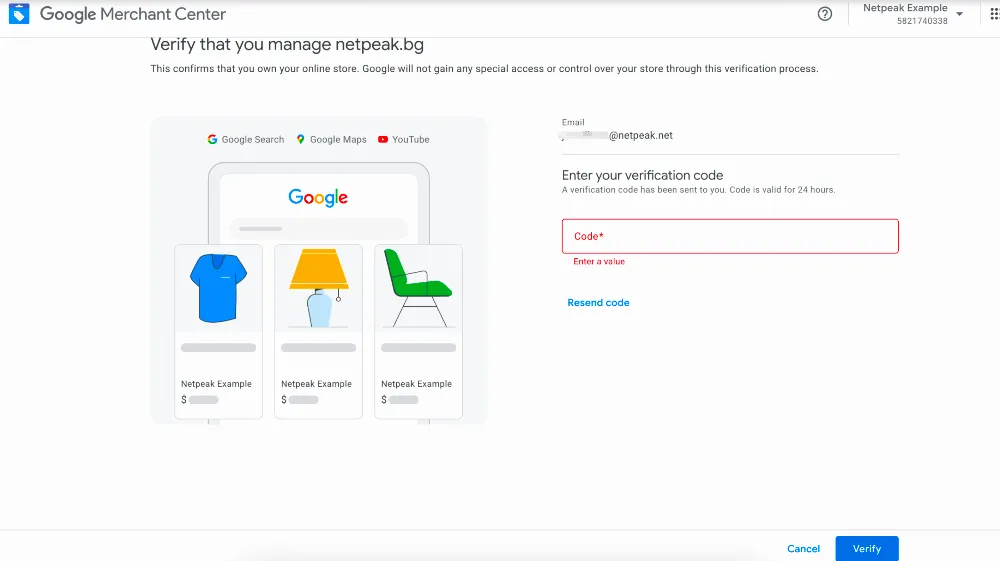
Task: Click the 'Verify that you manage netpeak.bg' heading
Action: point(287,44)
